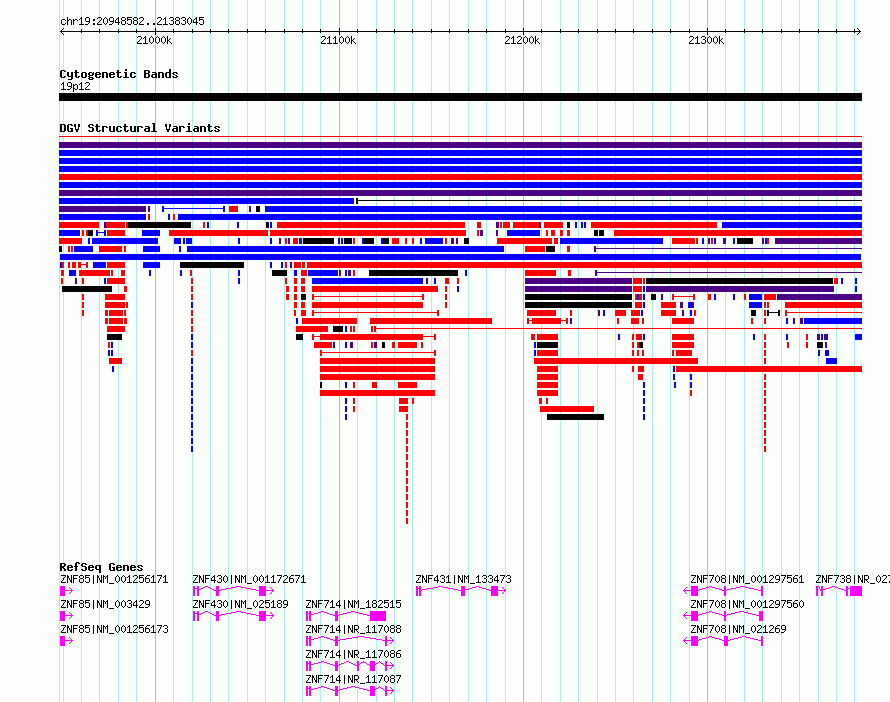Select ZNF430 NM_025189 gene model glyph
This screenshot has height=702, width=890.
[233, 616]
